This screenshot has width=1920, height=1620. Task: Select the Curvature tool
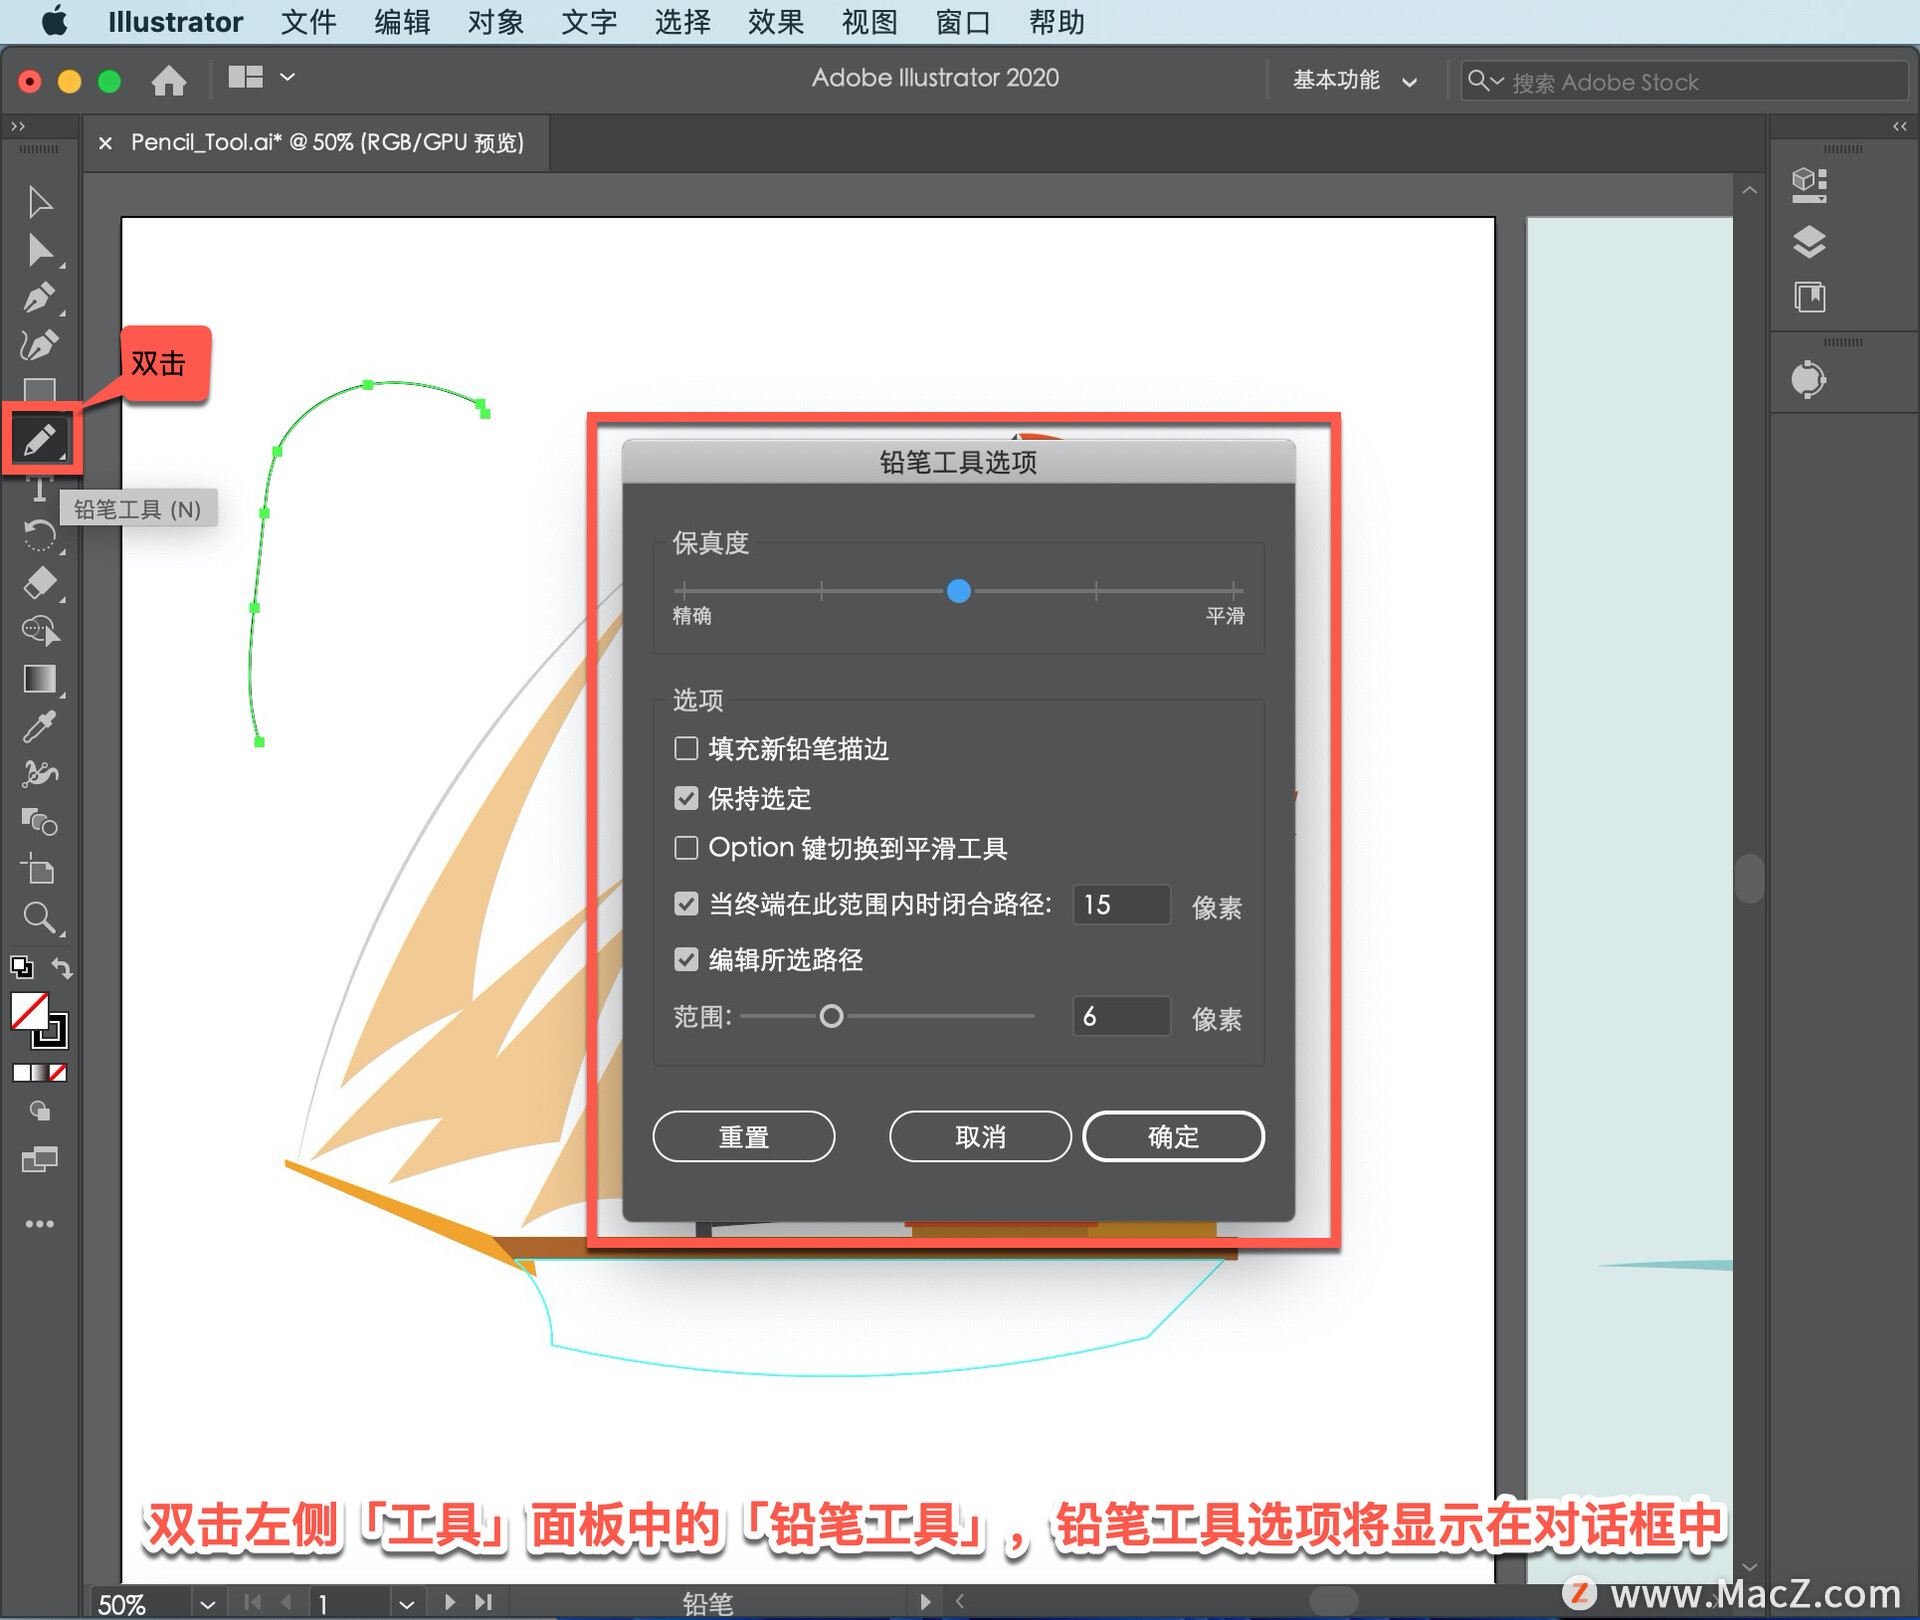40,345
